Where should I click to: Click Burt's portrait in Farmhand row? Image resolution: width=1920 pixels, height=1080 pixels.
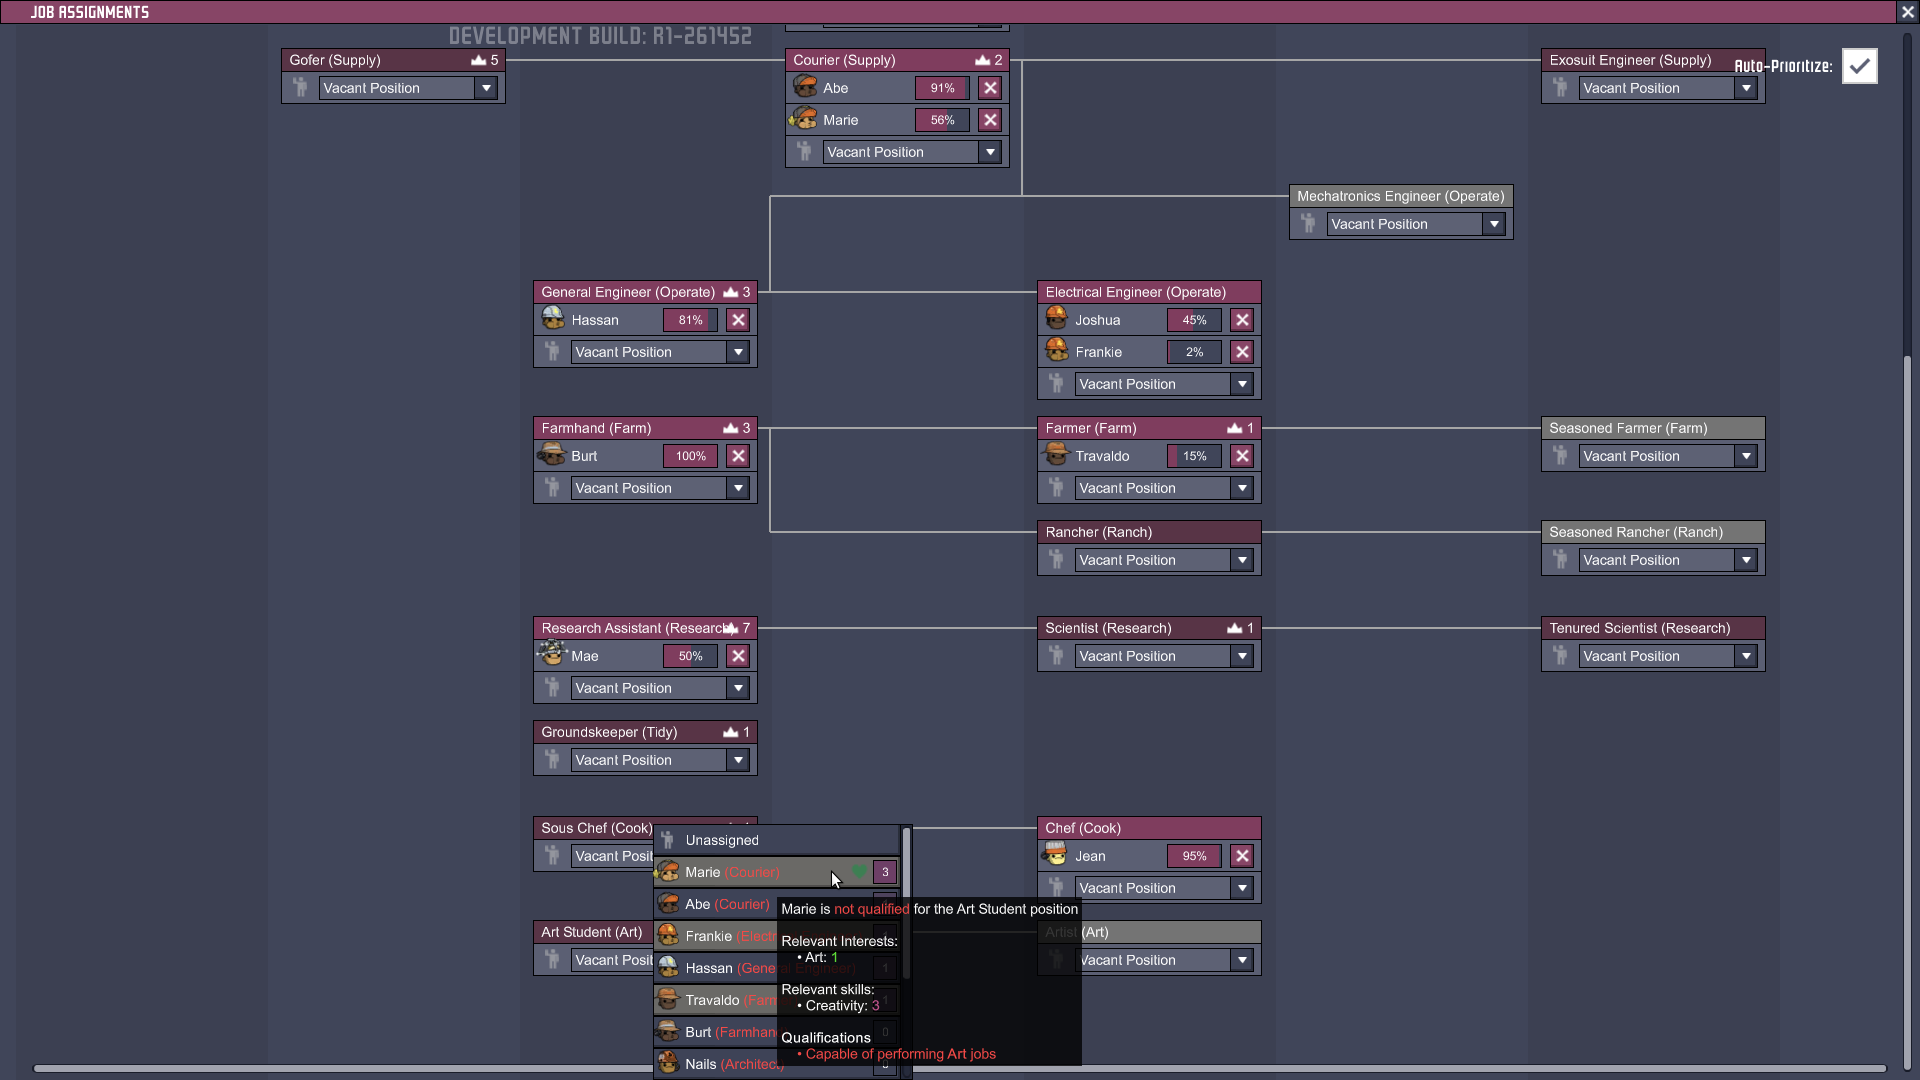(552, 456)
